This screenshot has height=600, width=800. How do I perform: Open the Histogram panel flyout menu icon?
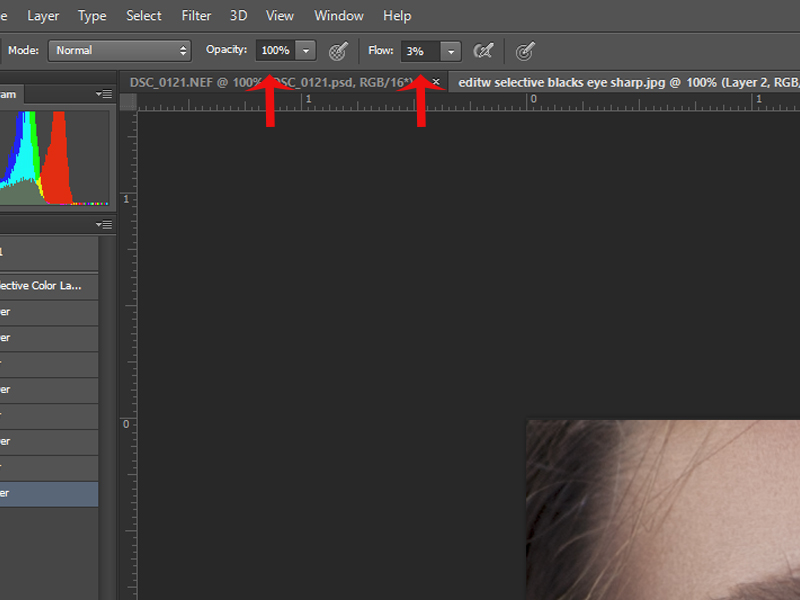coord(104,94)
